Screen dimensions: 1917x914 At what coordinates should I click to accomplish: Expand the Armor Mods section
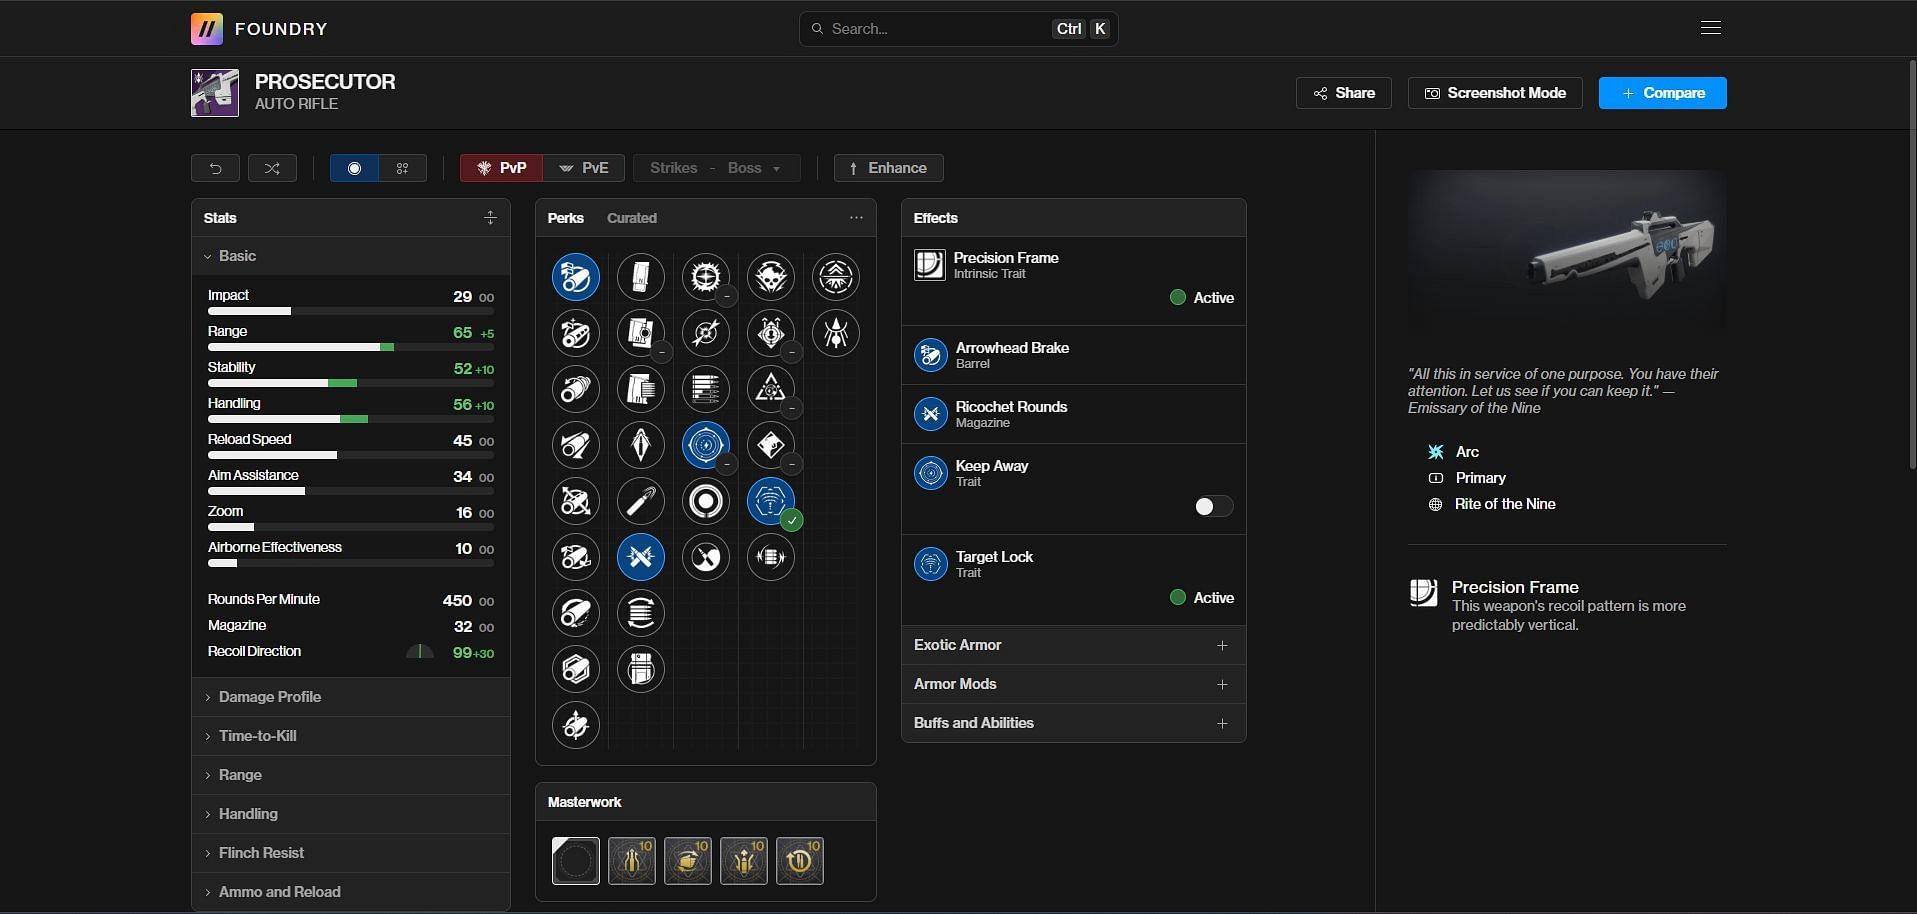tap(1074, 684)
